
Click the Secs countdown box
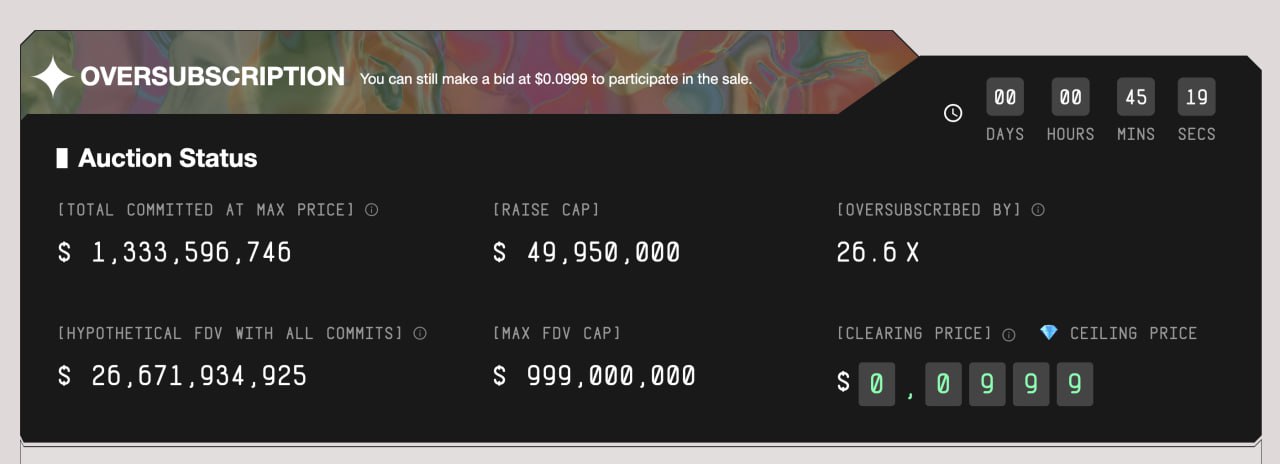tap(1197, 97)
